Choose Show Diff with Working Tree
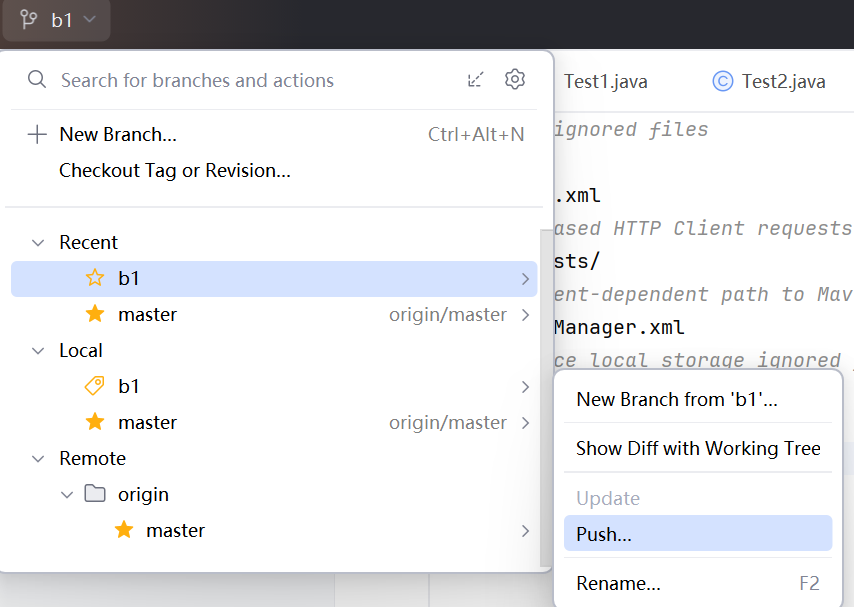This screenshot has height=607, width=854. coord(698,448)
